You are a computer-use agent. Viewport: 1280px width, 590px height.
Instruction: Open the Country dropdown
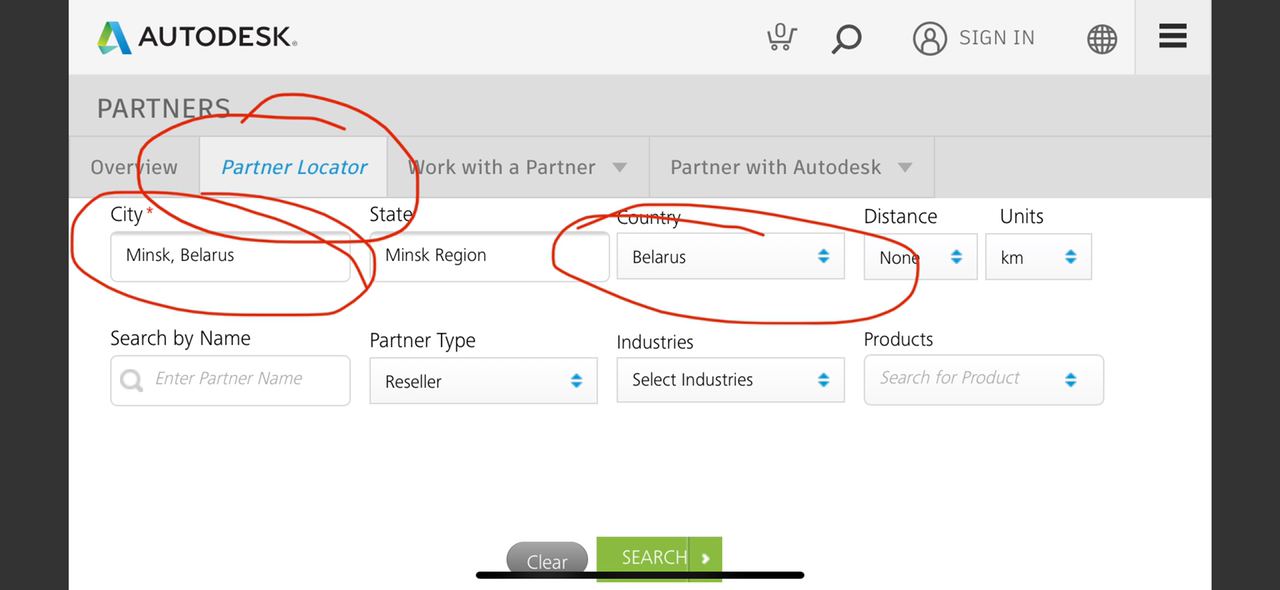coord(730,257)
